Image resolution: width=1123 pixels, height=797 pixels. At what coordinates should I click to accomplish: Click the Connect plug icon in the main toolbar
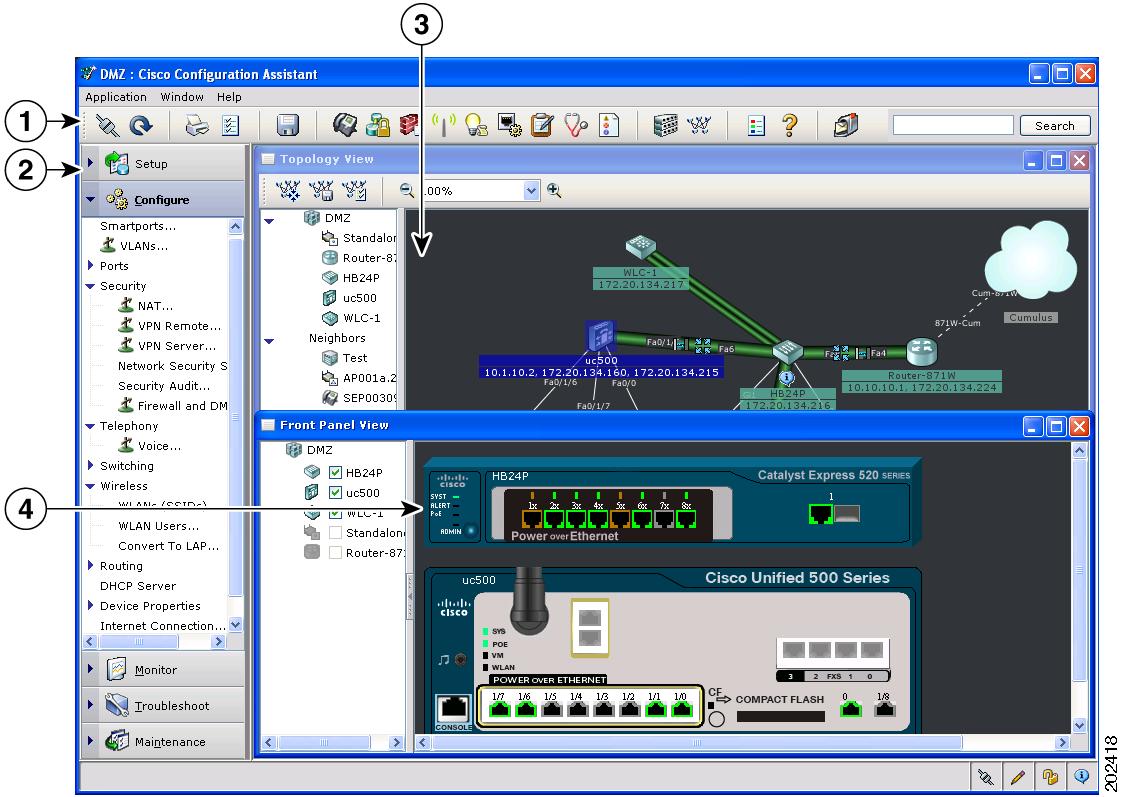pos(107,126)
